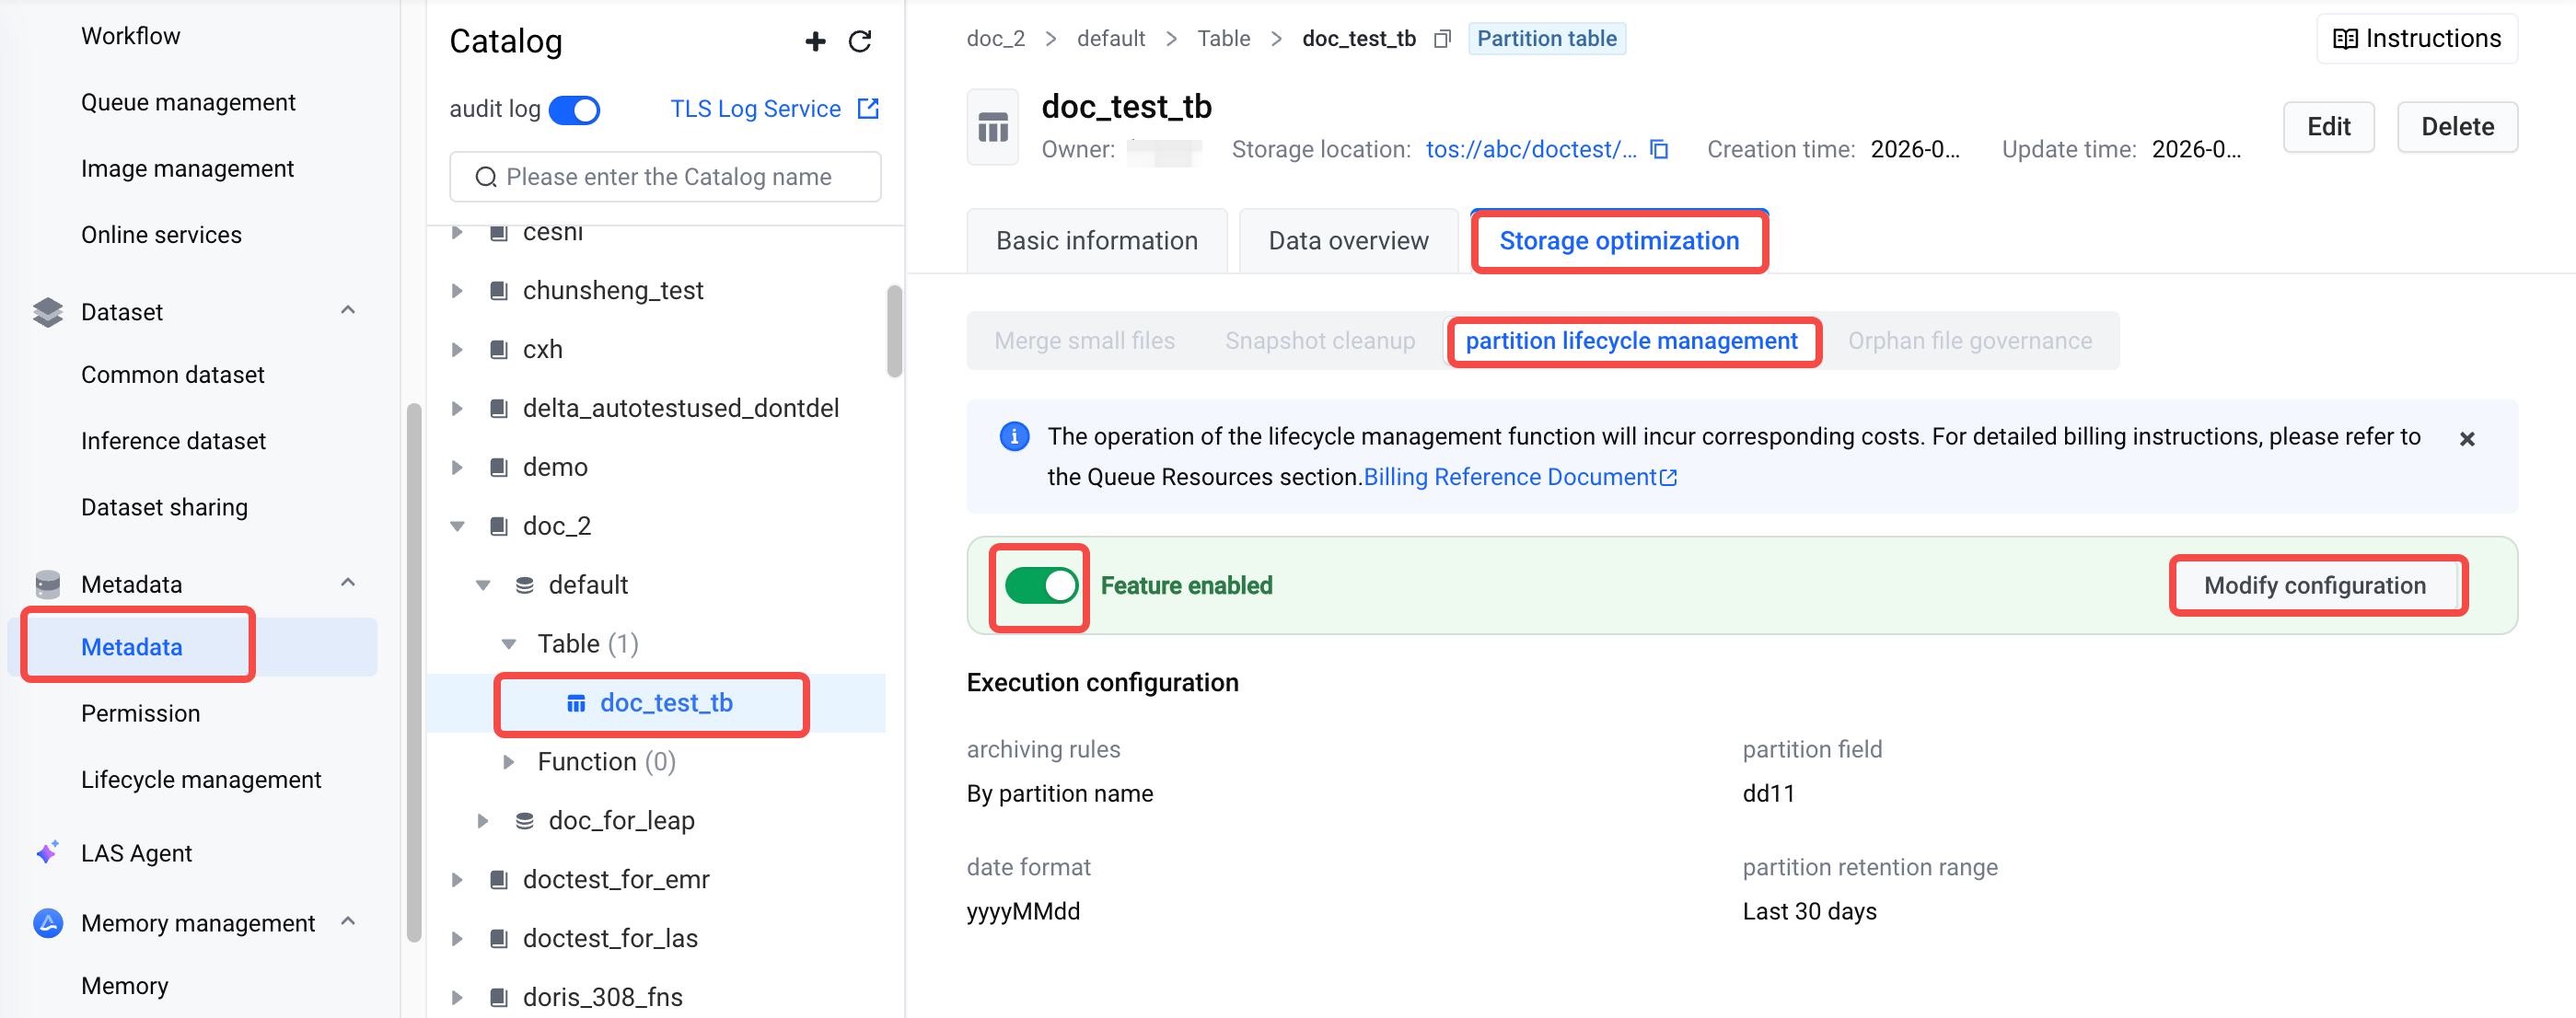The height and width of the screenshot is (1018, 2576).
Task: Collapse the Dataset menu section
Action: coord(348,310)
